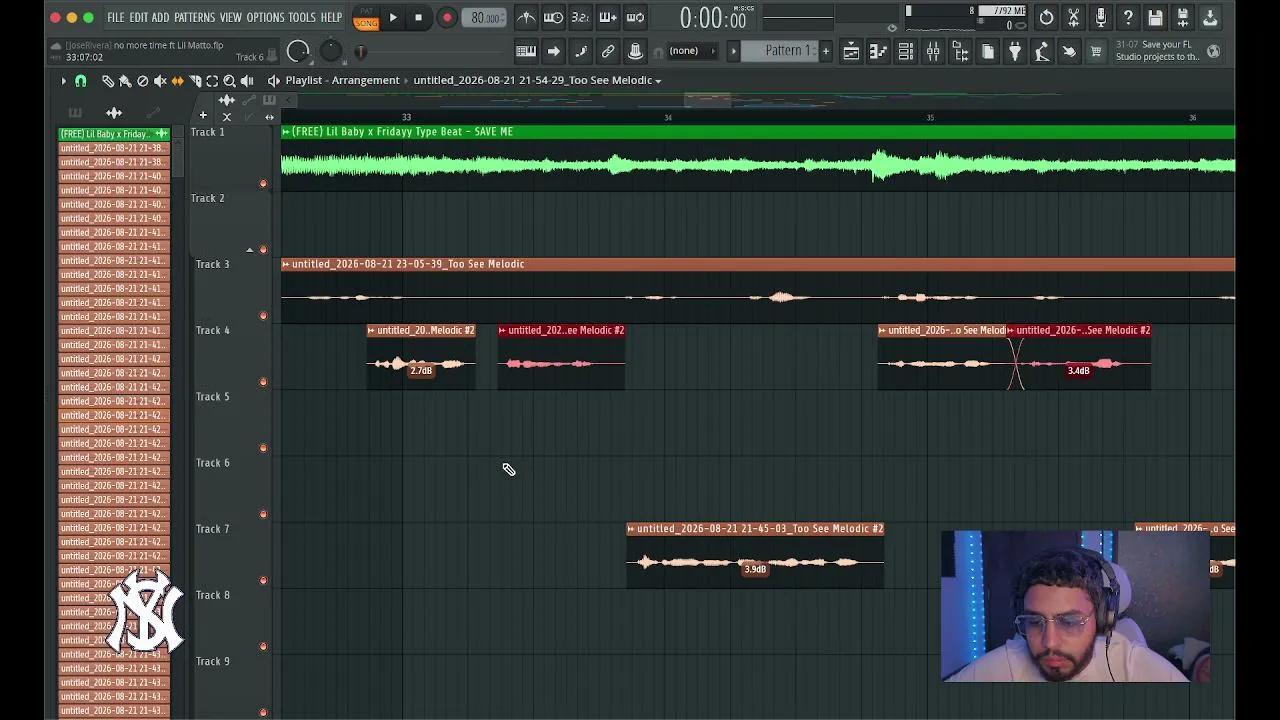
Task: Save the project with the floppy disk icon
Action: pyautogui.click(x=1155, y=18)
